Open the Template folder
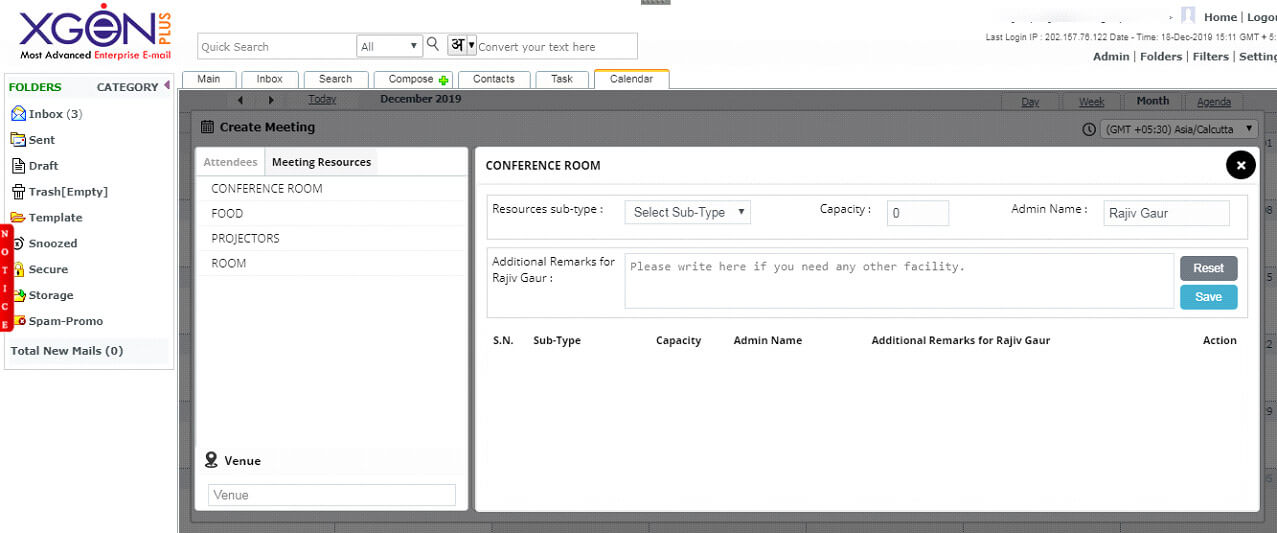 [x=55, y=218]
